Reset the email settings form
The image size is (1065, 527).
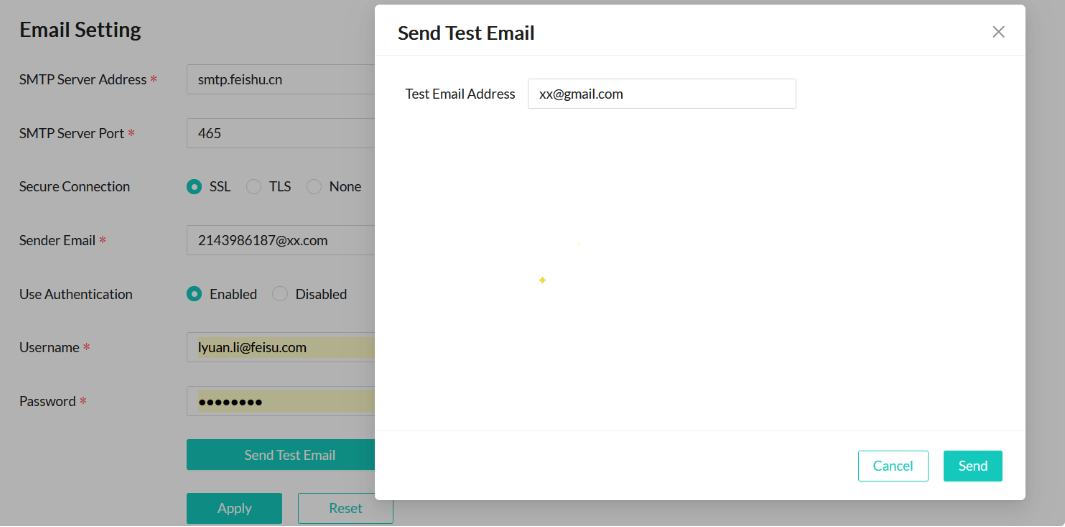point(345,508)
